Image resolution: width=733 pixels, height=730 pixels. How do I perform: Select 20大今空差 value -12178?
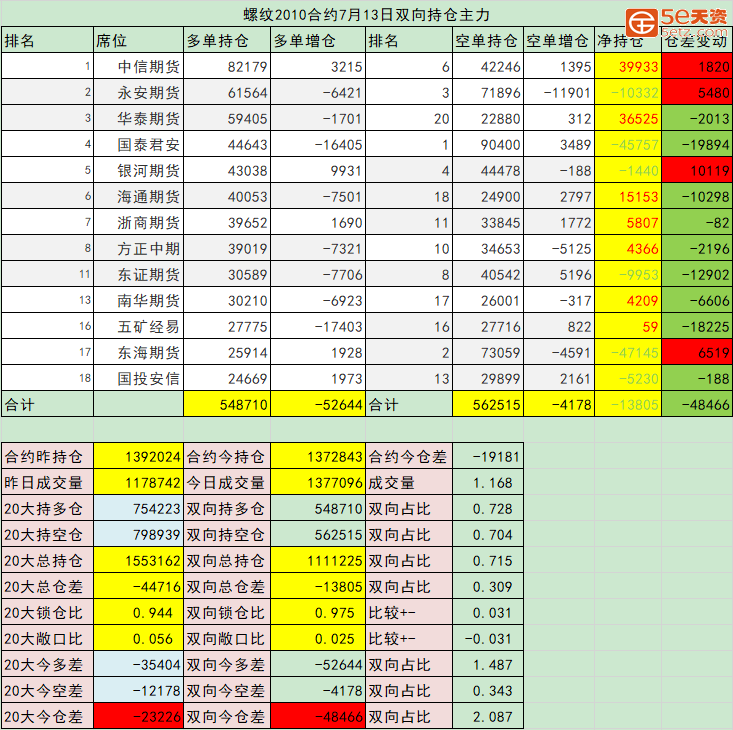[x=138, y=690]
